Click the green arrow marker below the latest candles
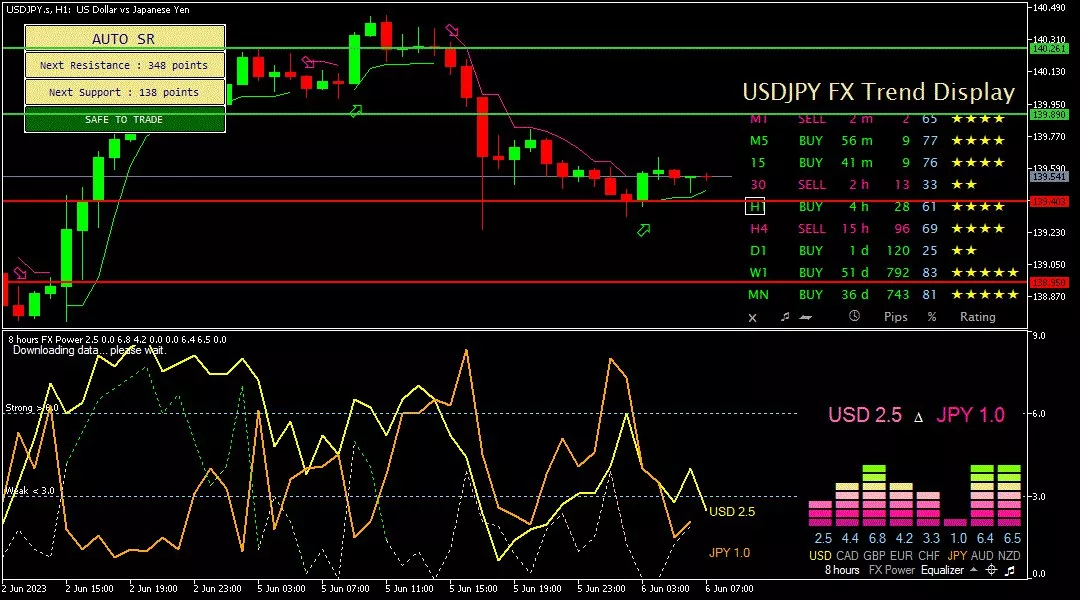 [x=644, y=230]
